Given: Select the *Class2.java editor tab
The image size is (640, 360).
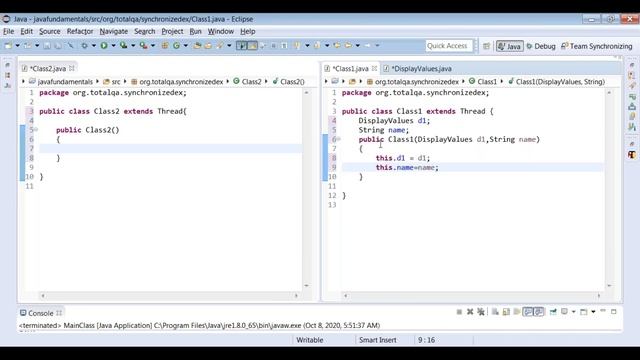Looking at the screenshot, I should (48, 69).
